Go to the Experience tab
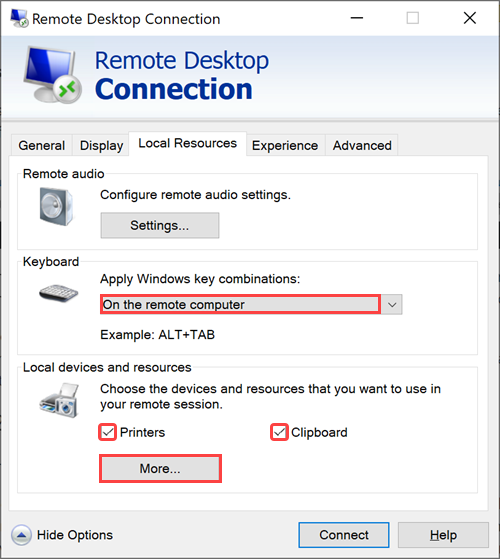 tap(285, 145)
